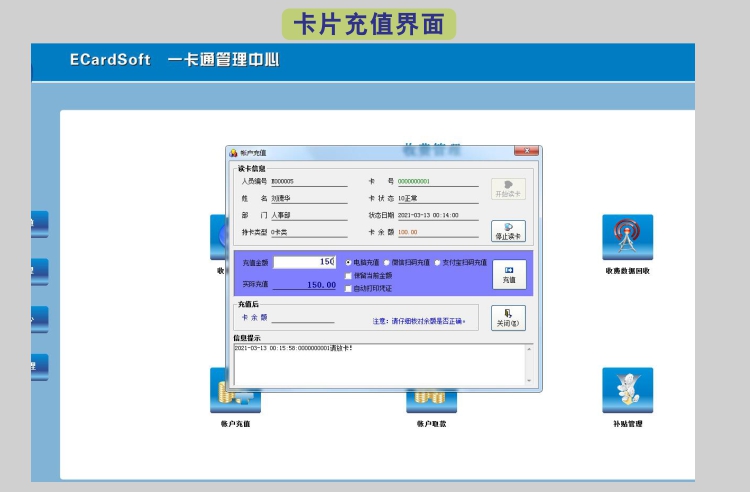The width and height of the screenshot is (750, 492).
Task: Click the 卡号 card number field
Action: click(x=437, y=182)
